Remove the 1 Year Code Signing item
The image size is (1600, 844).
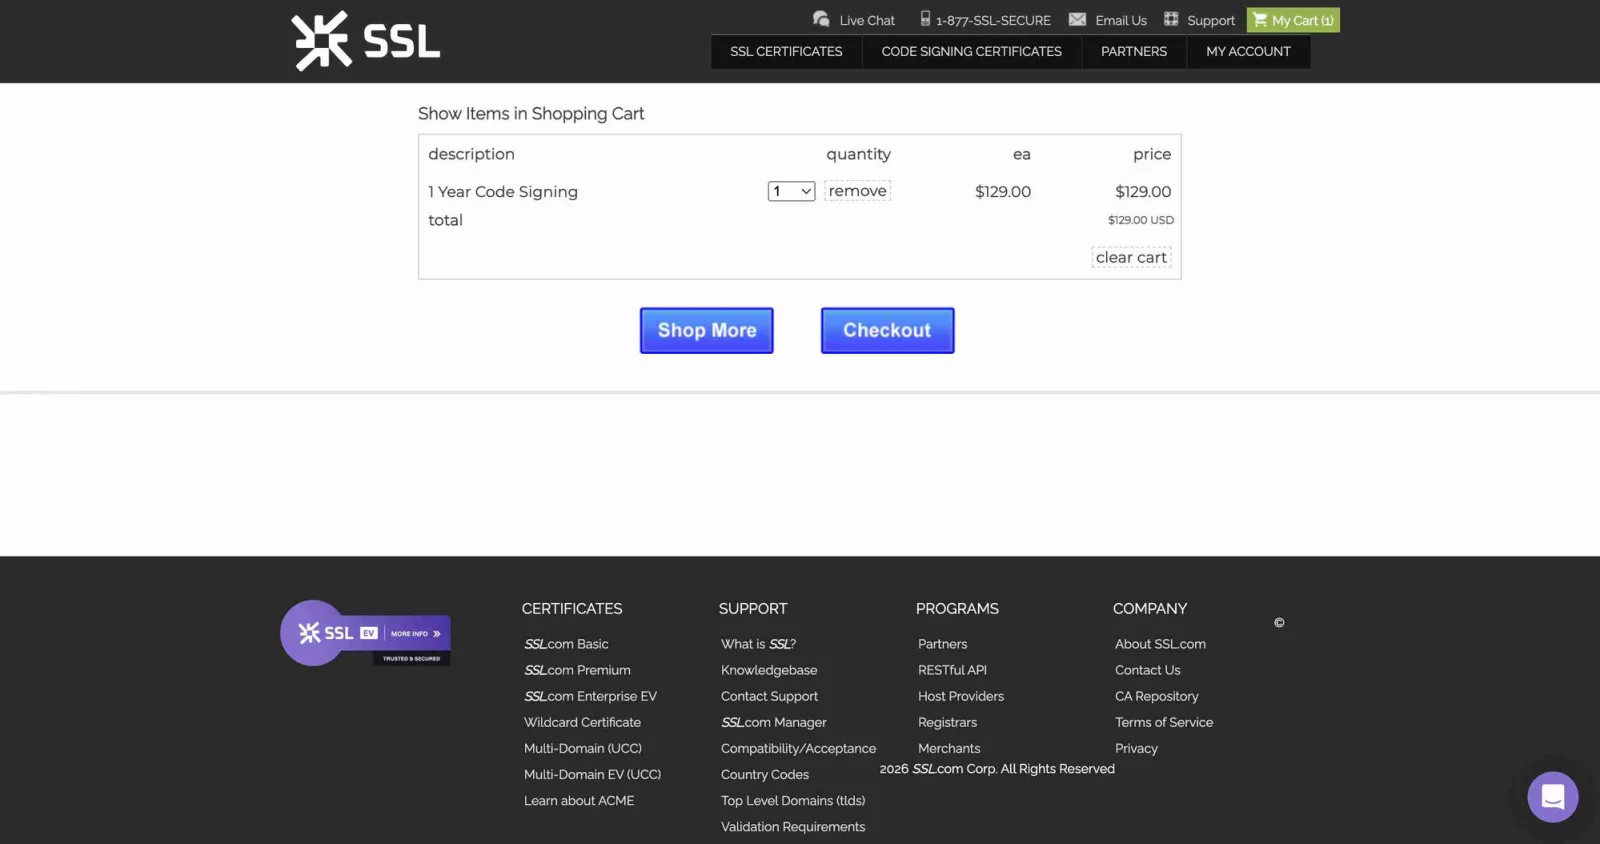point(857,191)
